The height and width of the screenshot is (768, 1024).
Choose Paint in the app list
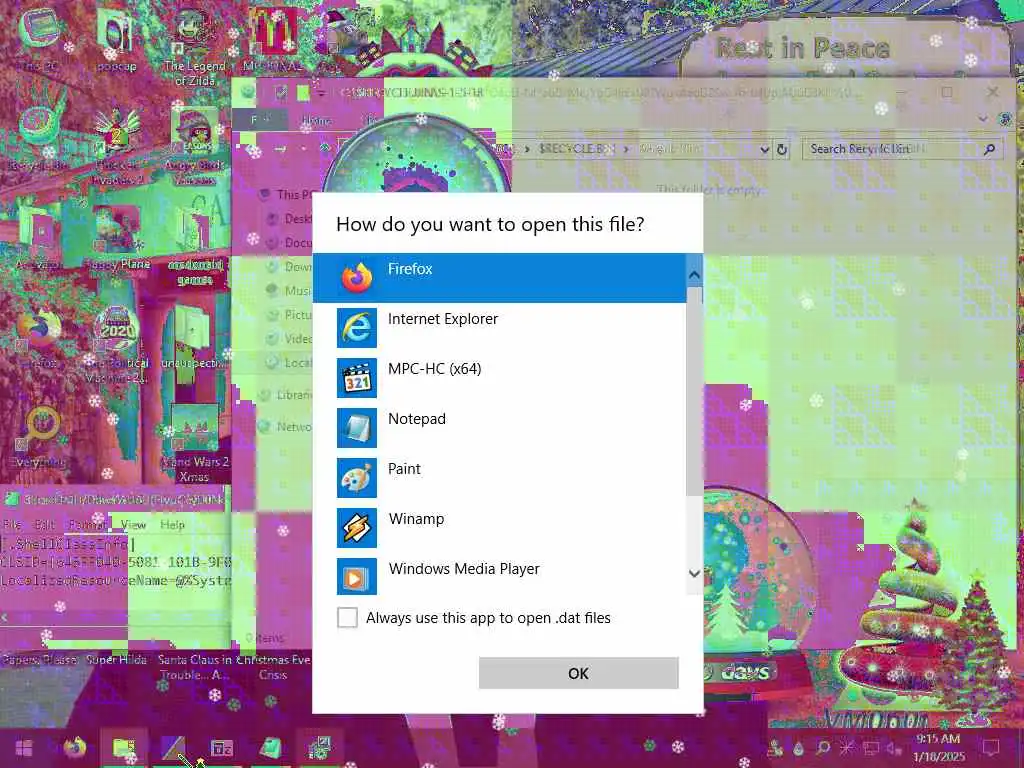[500, 477]
